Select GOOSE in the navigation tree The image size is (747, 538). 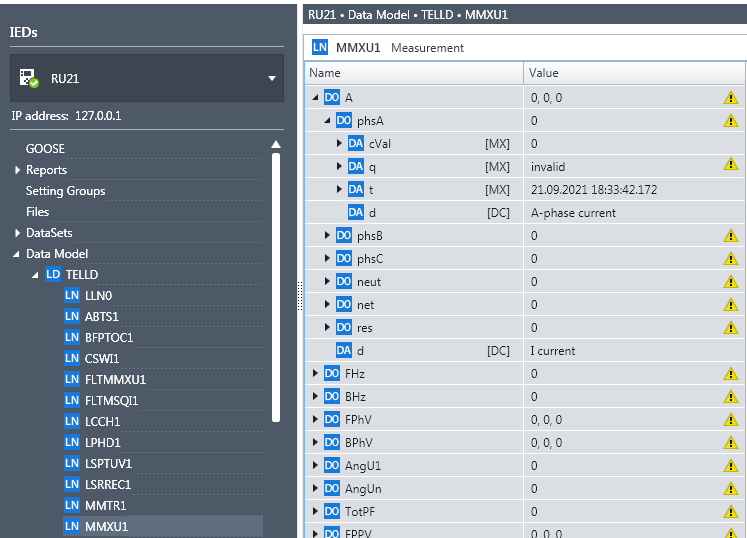45,149
